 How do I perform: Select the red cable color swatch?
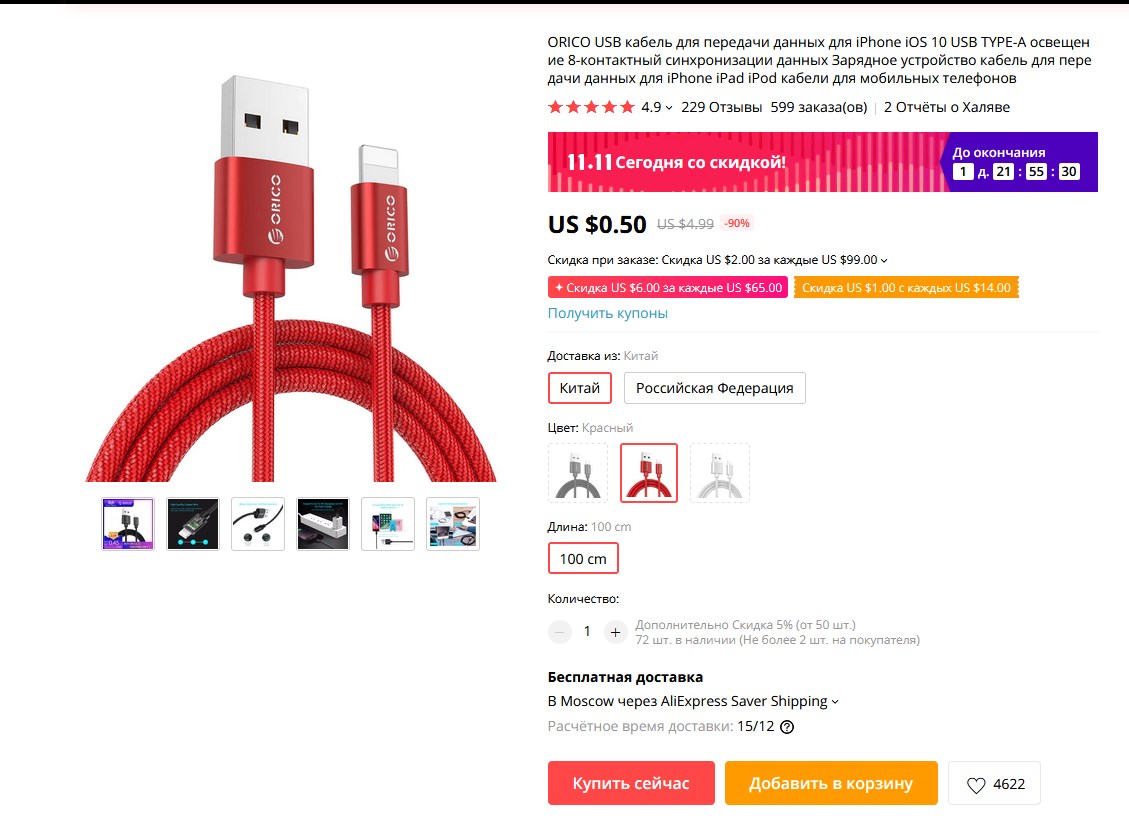click(649, 473)
